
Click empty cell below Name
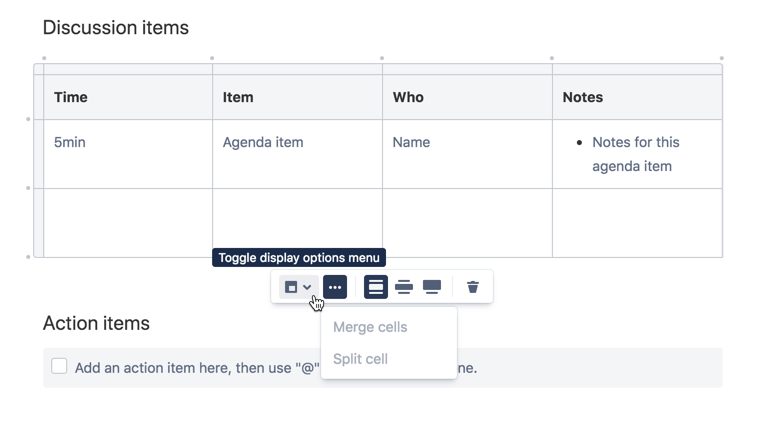click(x=467, y=223)
